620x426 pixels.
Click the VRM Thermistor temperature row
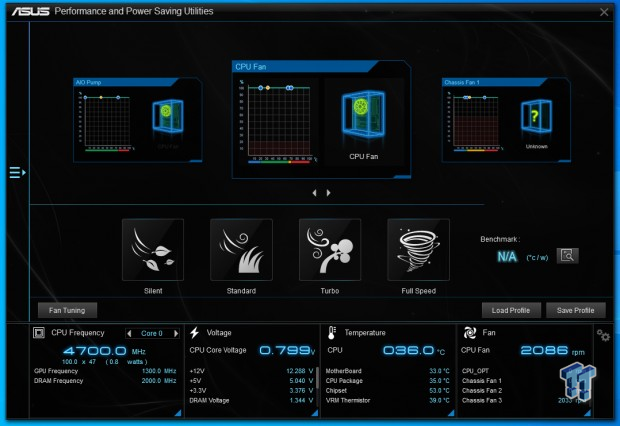coord(388,400)
